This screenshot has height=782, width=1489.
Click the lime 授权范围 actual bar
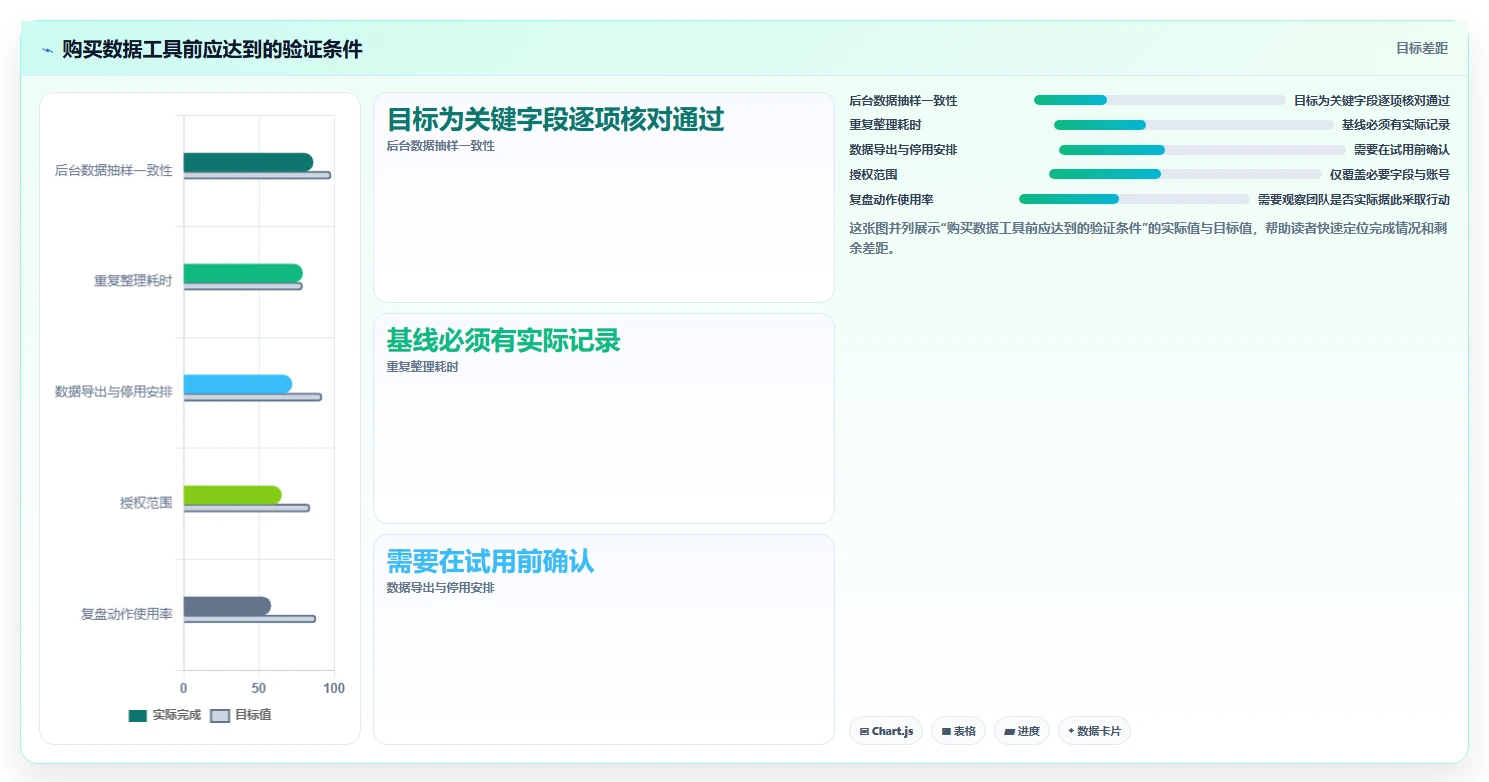(232, 495)
